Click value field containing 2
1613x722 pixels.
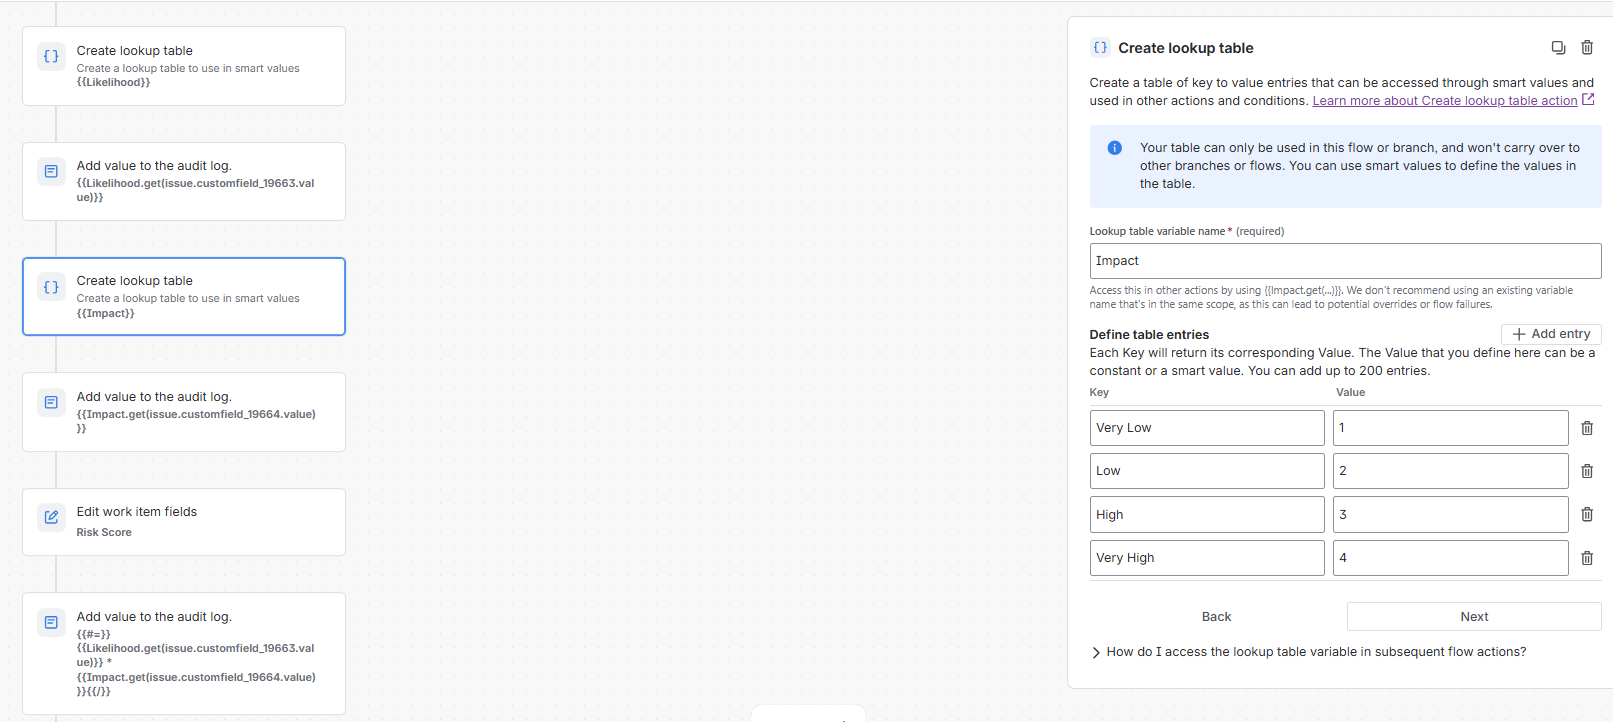click(1451, 471)
